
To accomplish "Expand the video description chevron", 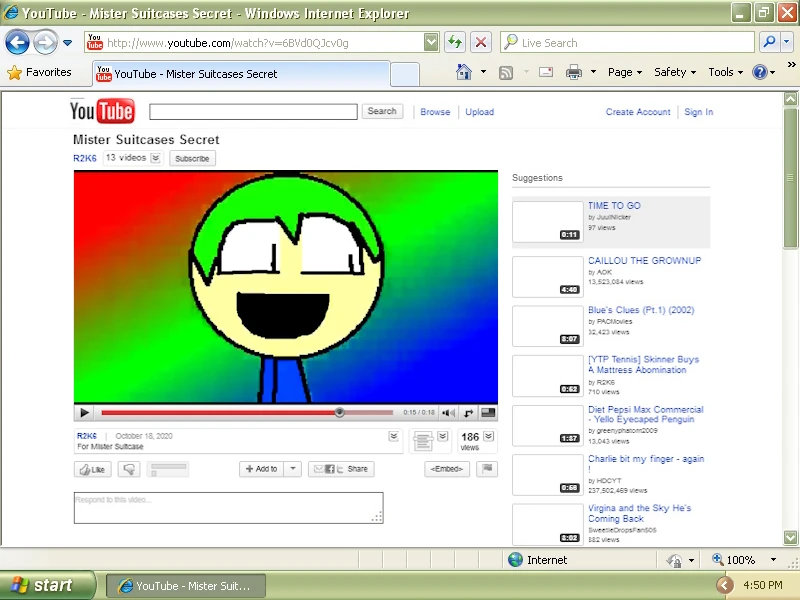I will click(393, 436).
